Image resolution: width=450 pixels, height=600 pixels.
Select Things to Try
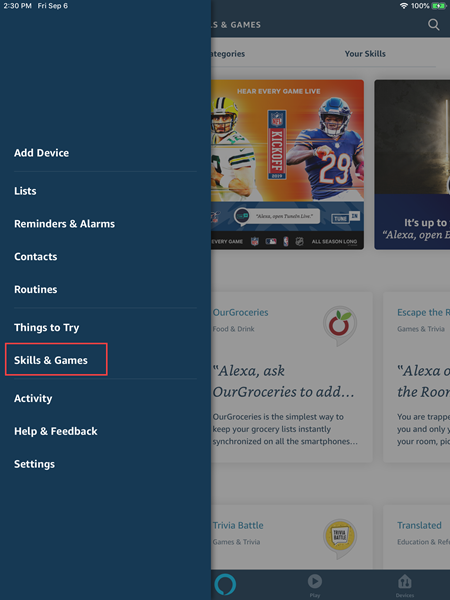click(x=47, y=328)
